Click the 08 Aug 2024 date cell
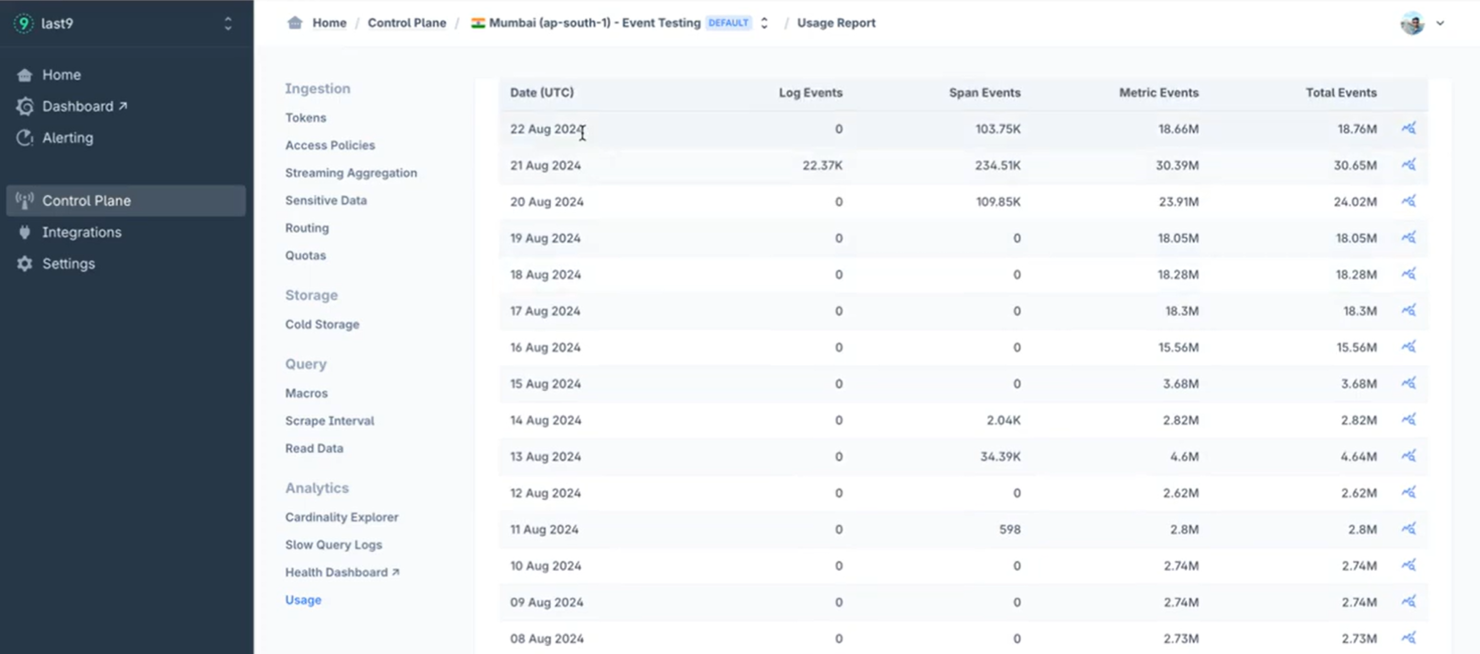 pyautogui.click(x=545, y=638)
